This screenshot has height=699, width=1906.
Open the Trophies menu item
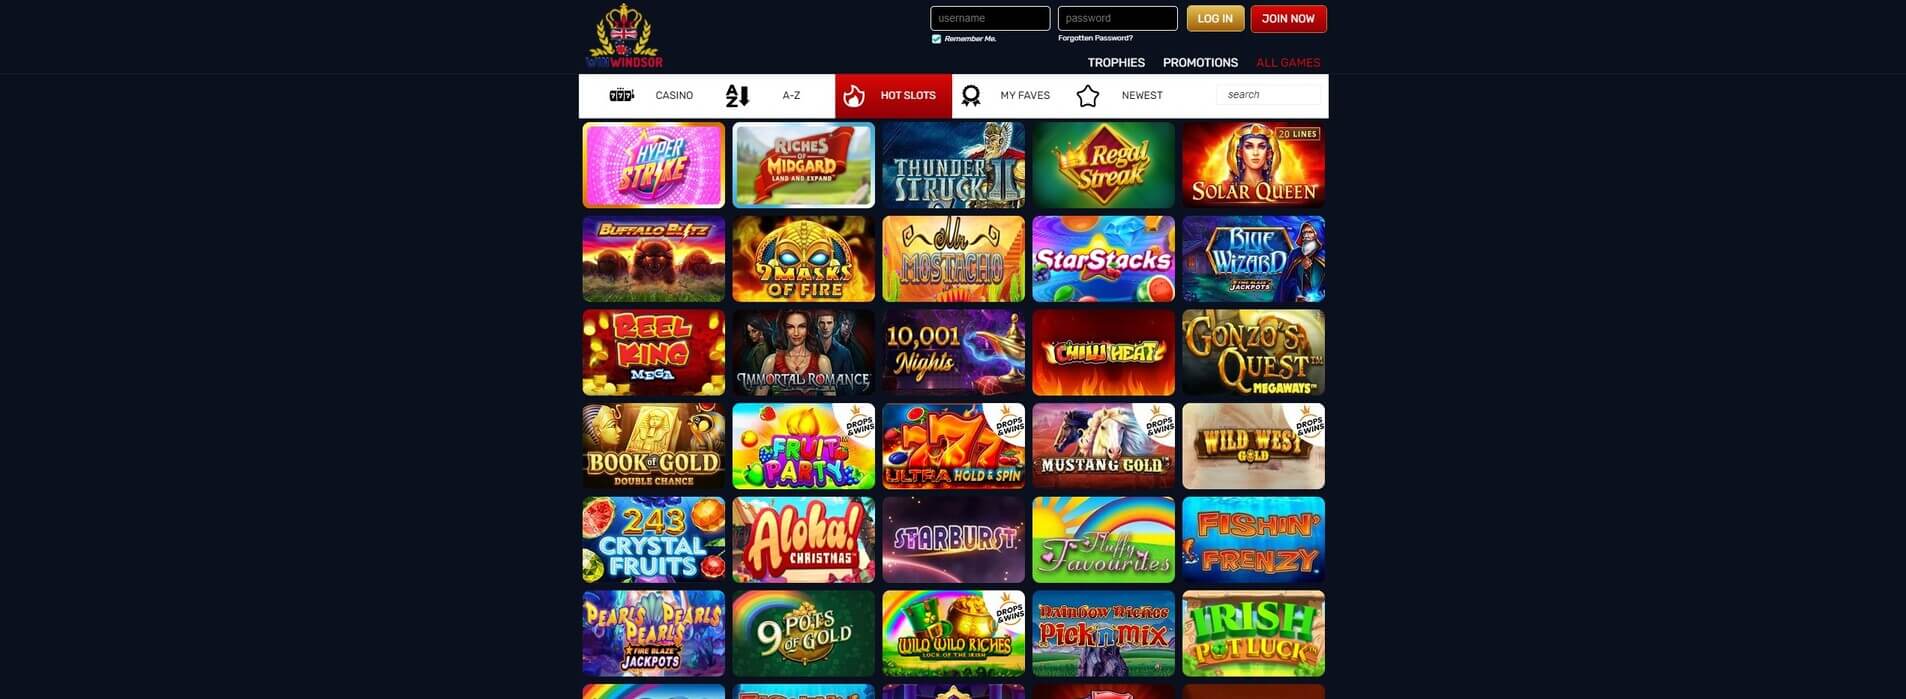(1116, 62)
